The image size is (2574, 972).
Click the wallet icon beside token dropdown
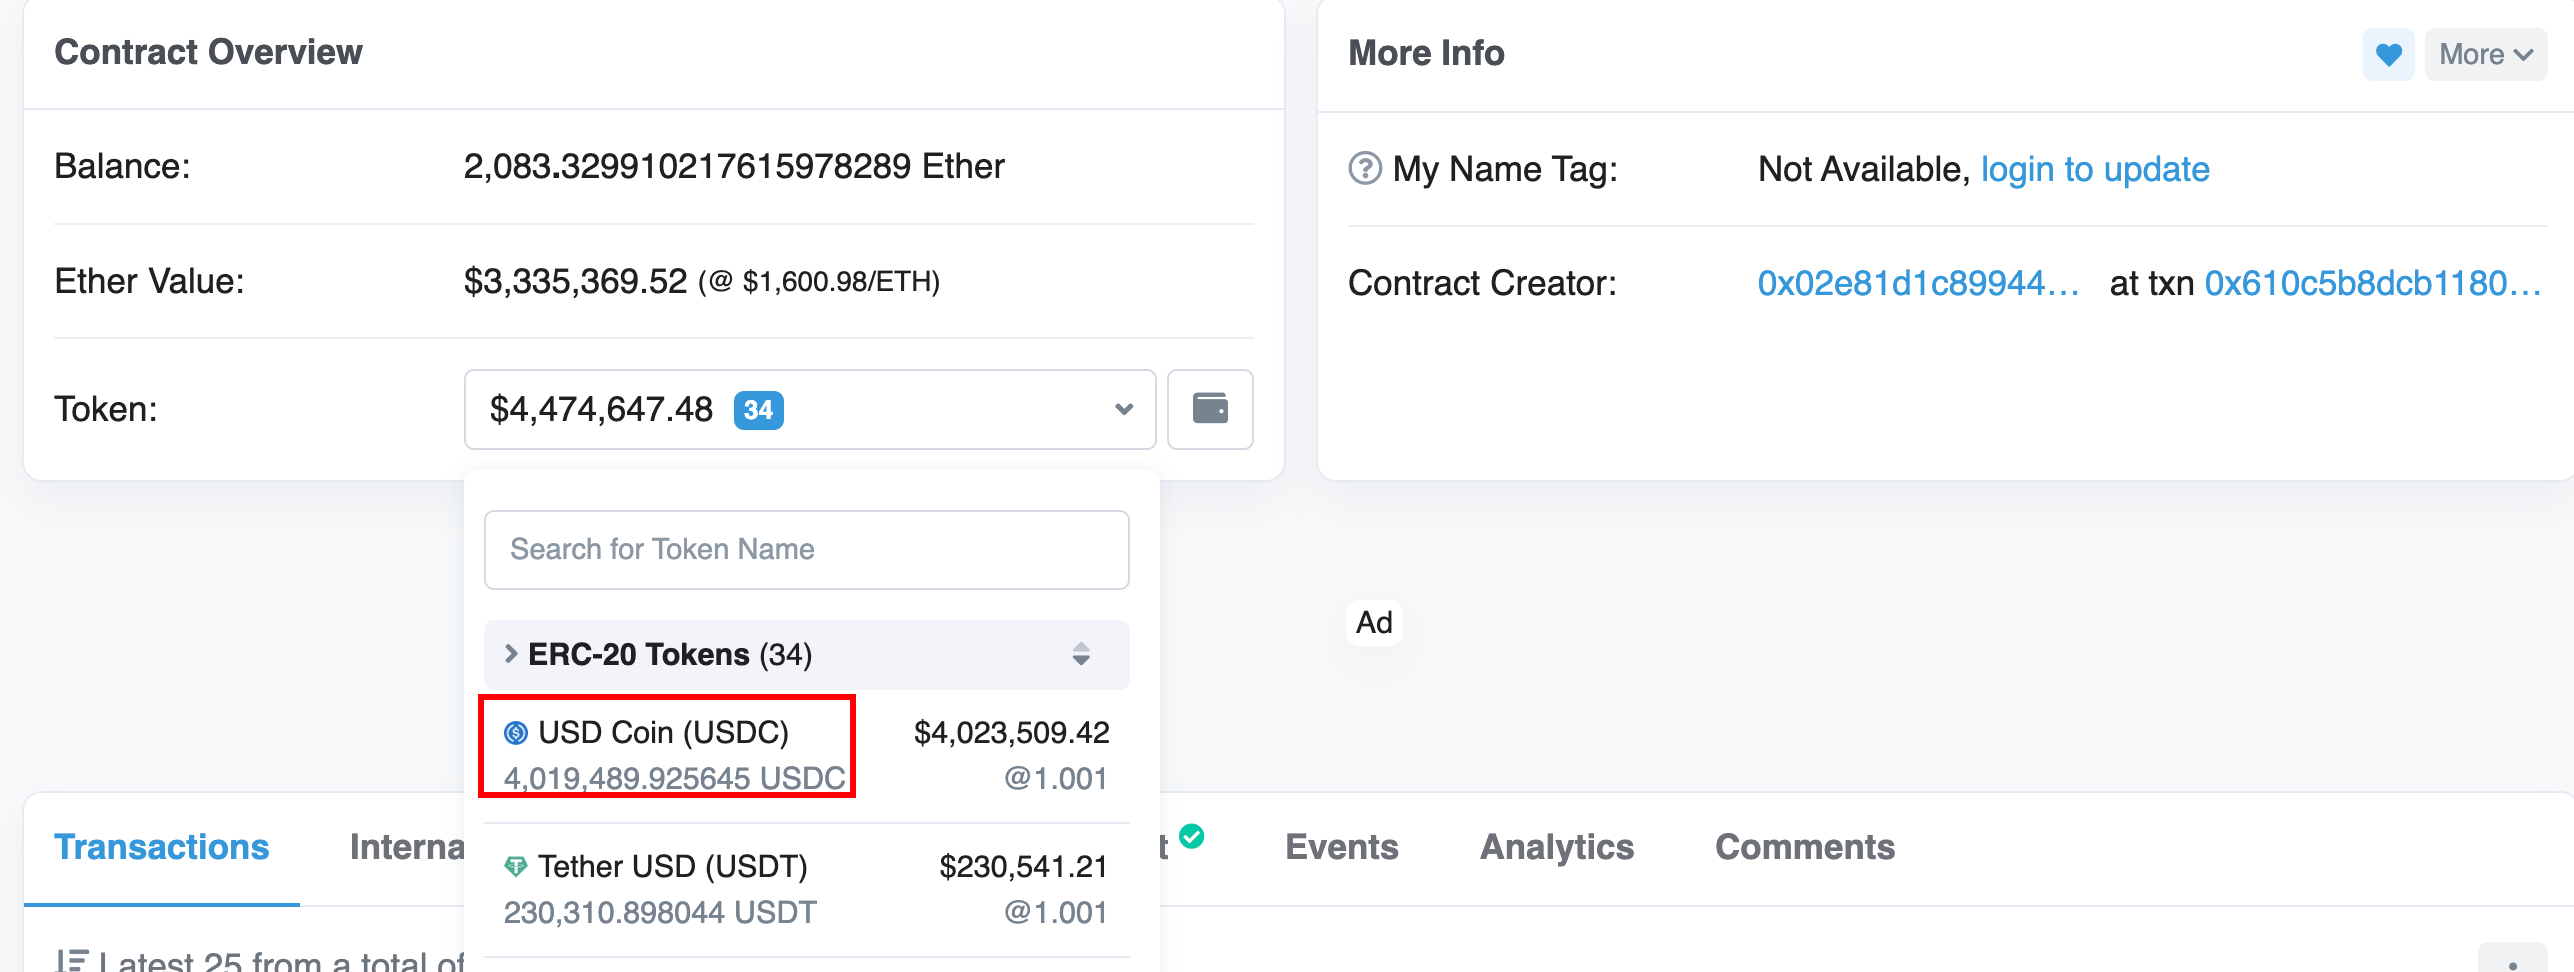(x=1210, y=409)
